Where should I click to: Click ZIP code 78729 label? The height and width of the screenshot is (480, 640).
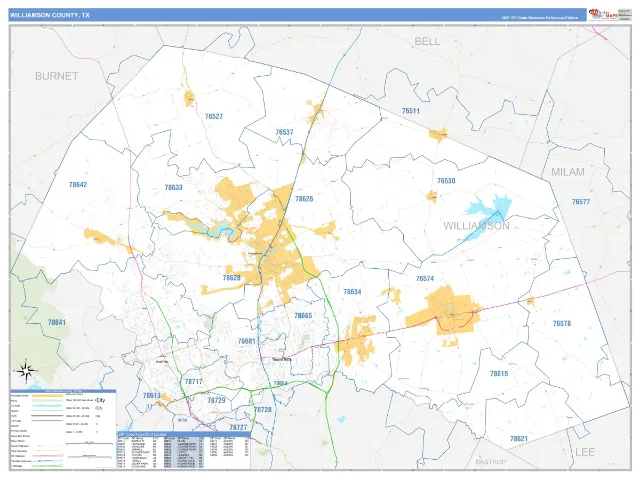click(216, 400)
